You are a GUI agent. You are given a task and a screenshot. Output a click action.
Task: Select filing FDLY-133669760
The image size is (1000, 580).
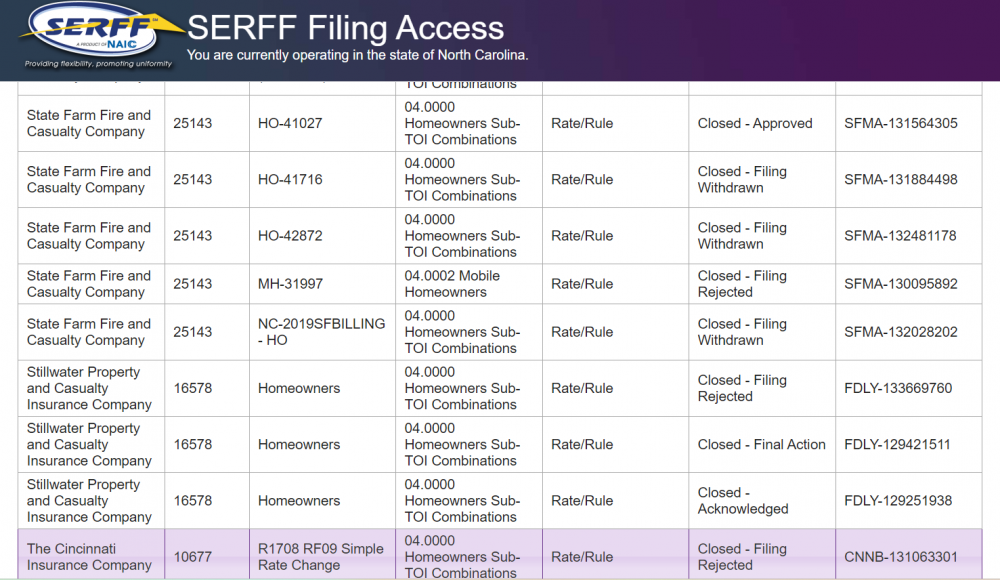click(x=898, y=388)
